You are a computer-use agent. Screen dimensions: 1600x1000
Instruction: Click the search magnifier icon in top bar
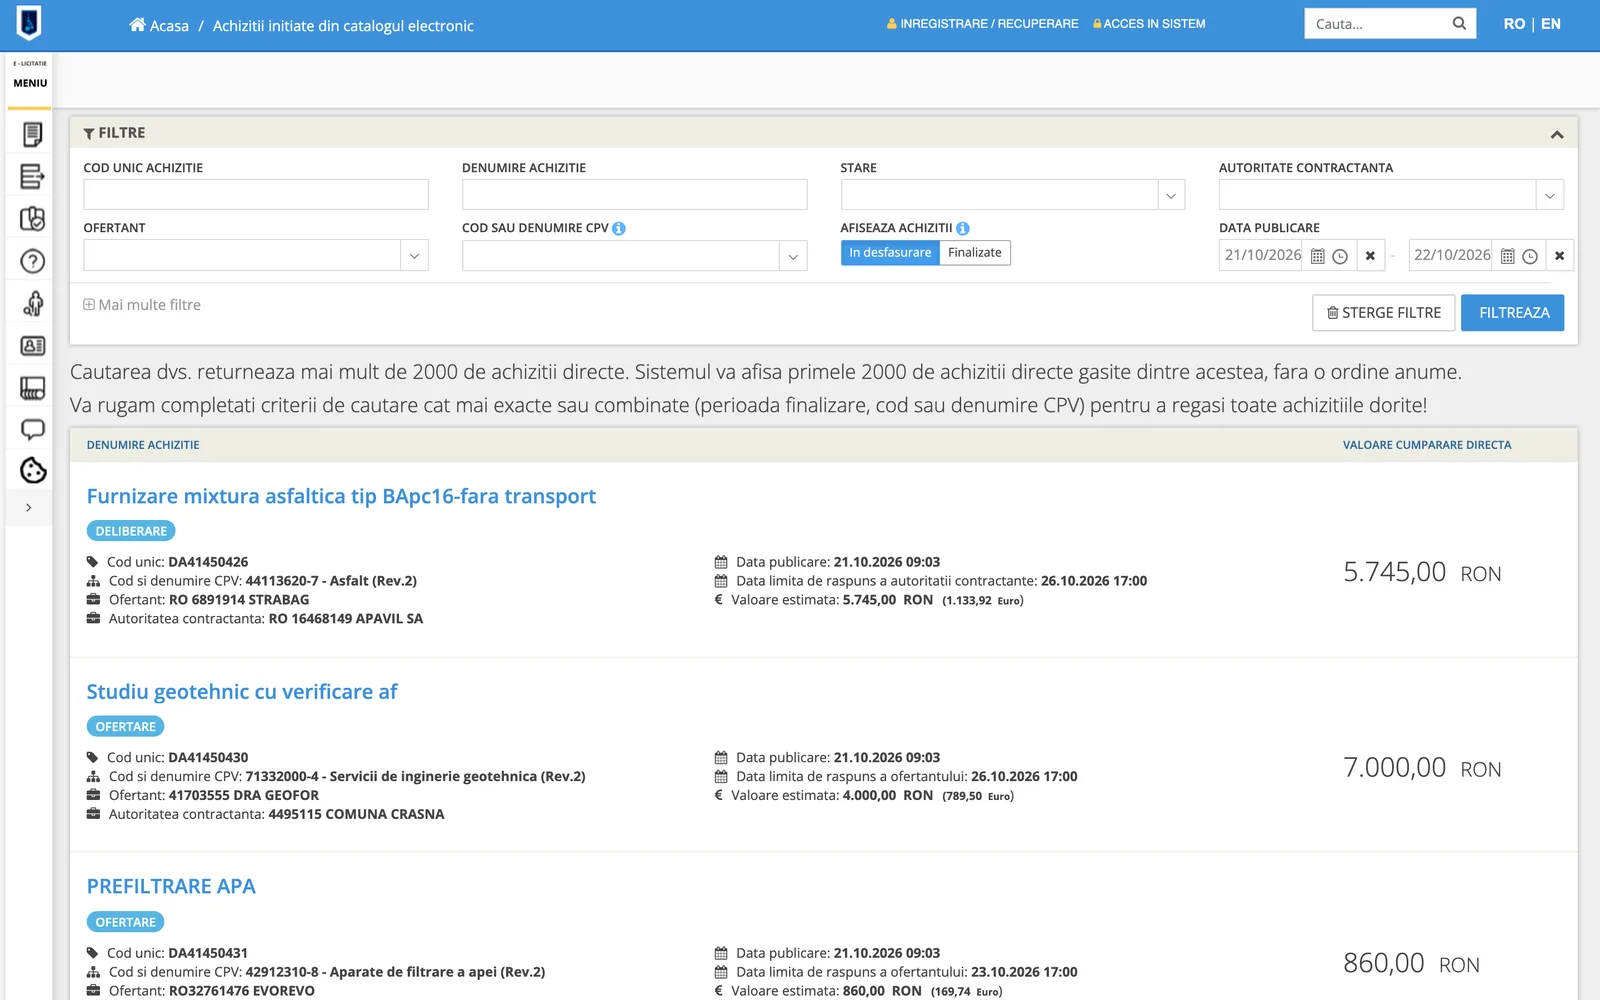coord(1459,24)
